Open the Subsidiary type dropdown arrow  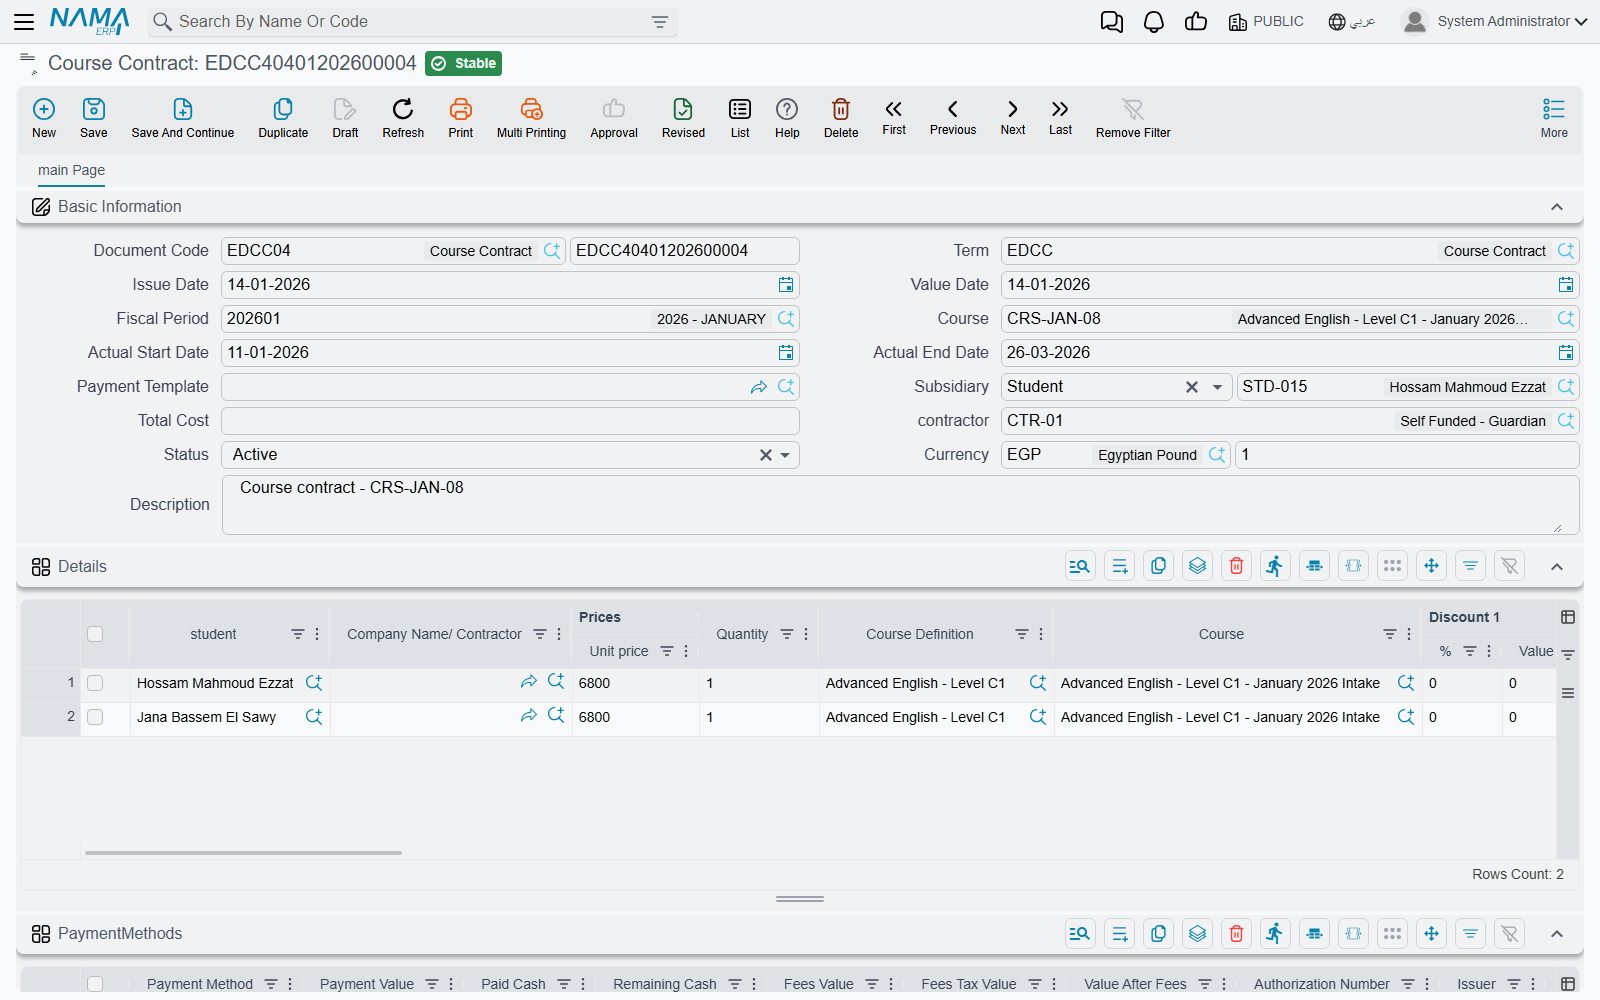point(1217,387)
